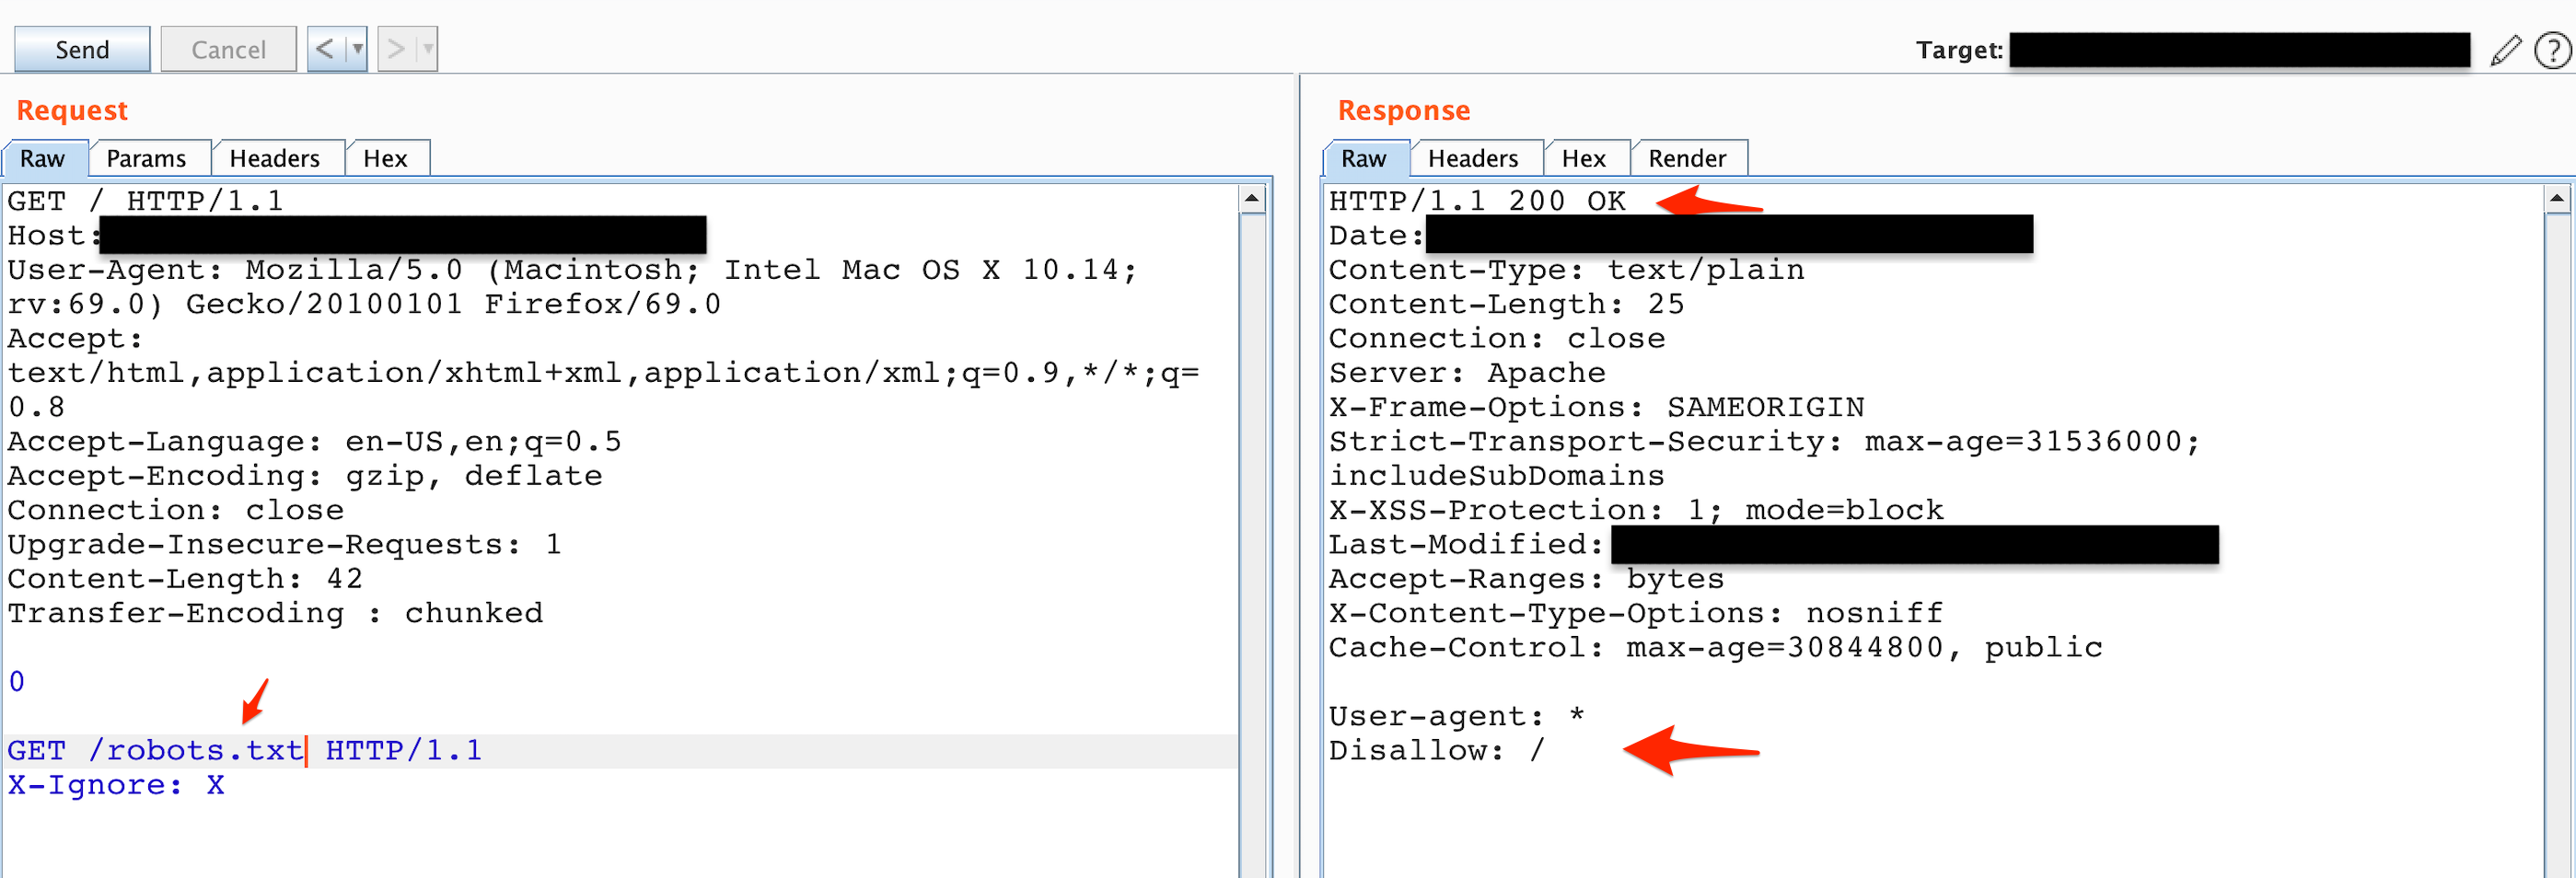Open help via the question mark icon
The height and width of the screenshot is (878, 2576).
pos(2553,50)
